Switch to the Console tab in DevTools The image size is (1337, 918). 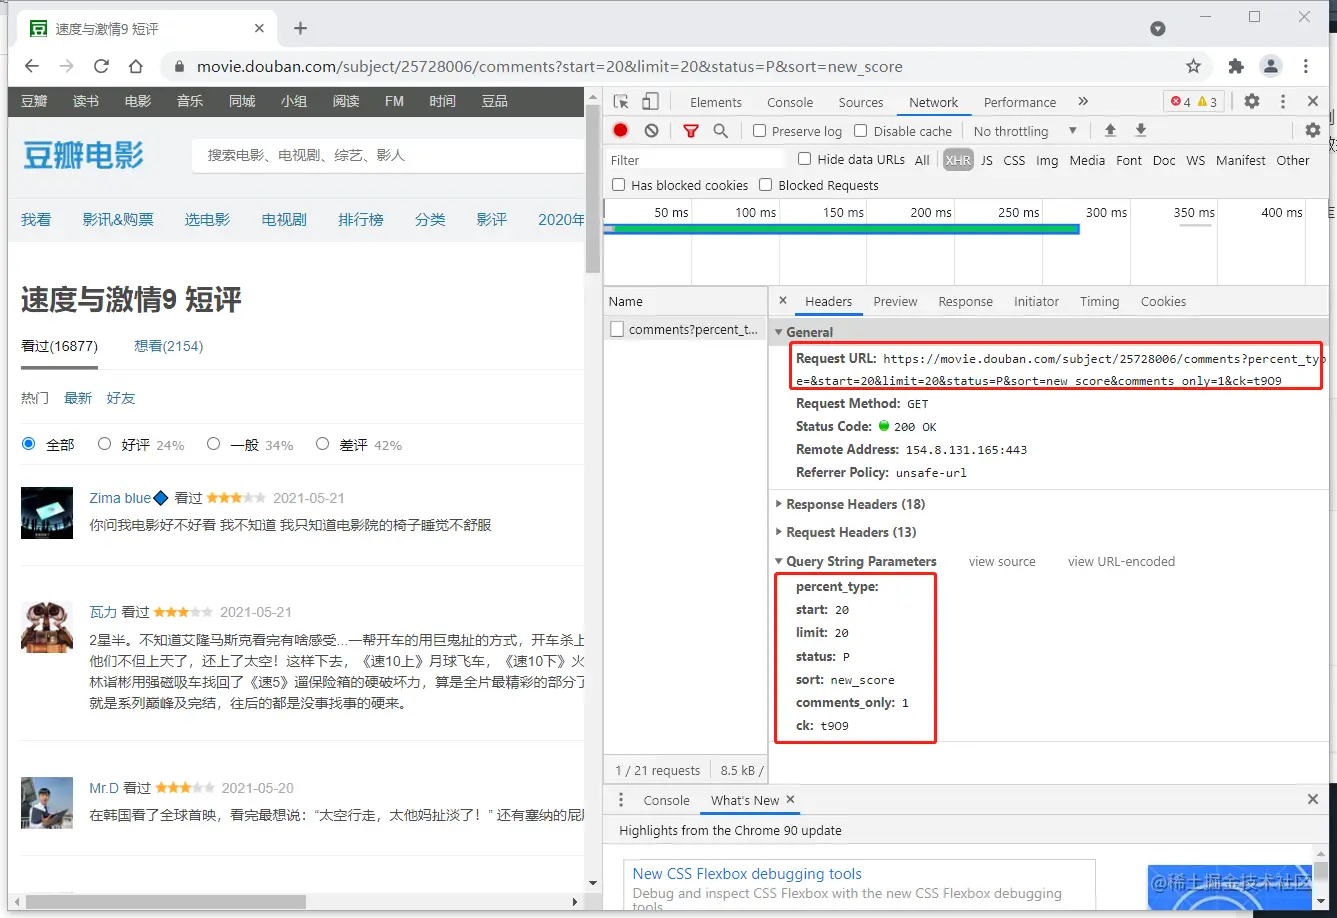790,102
